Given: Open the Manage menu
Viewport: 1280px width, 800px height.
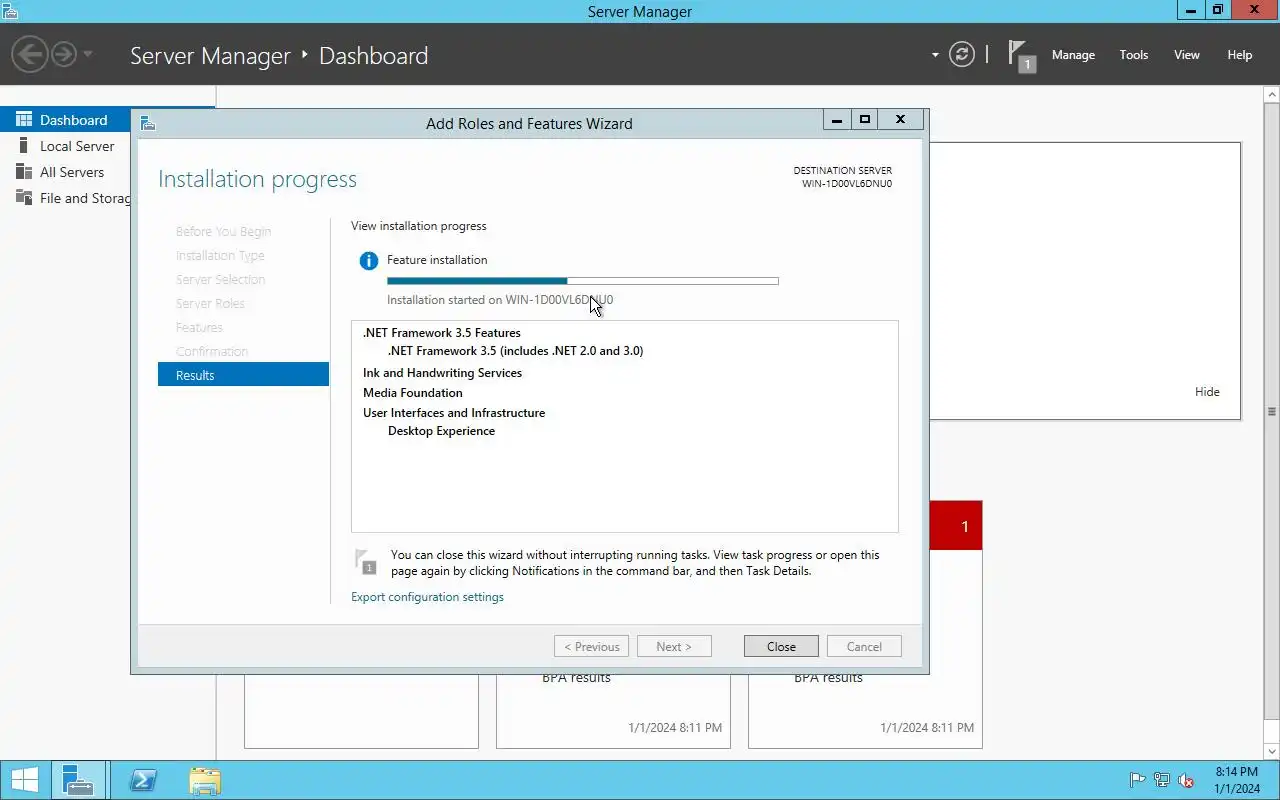Looking at the screenshot, I should click(1073, 55).
